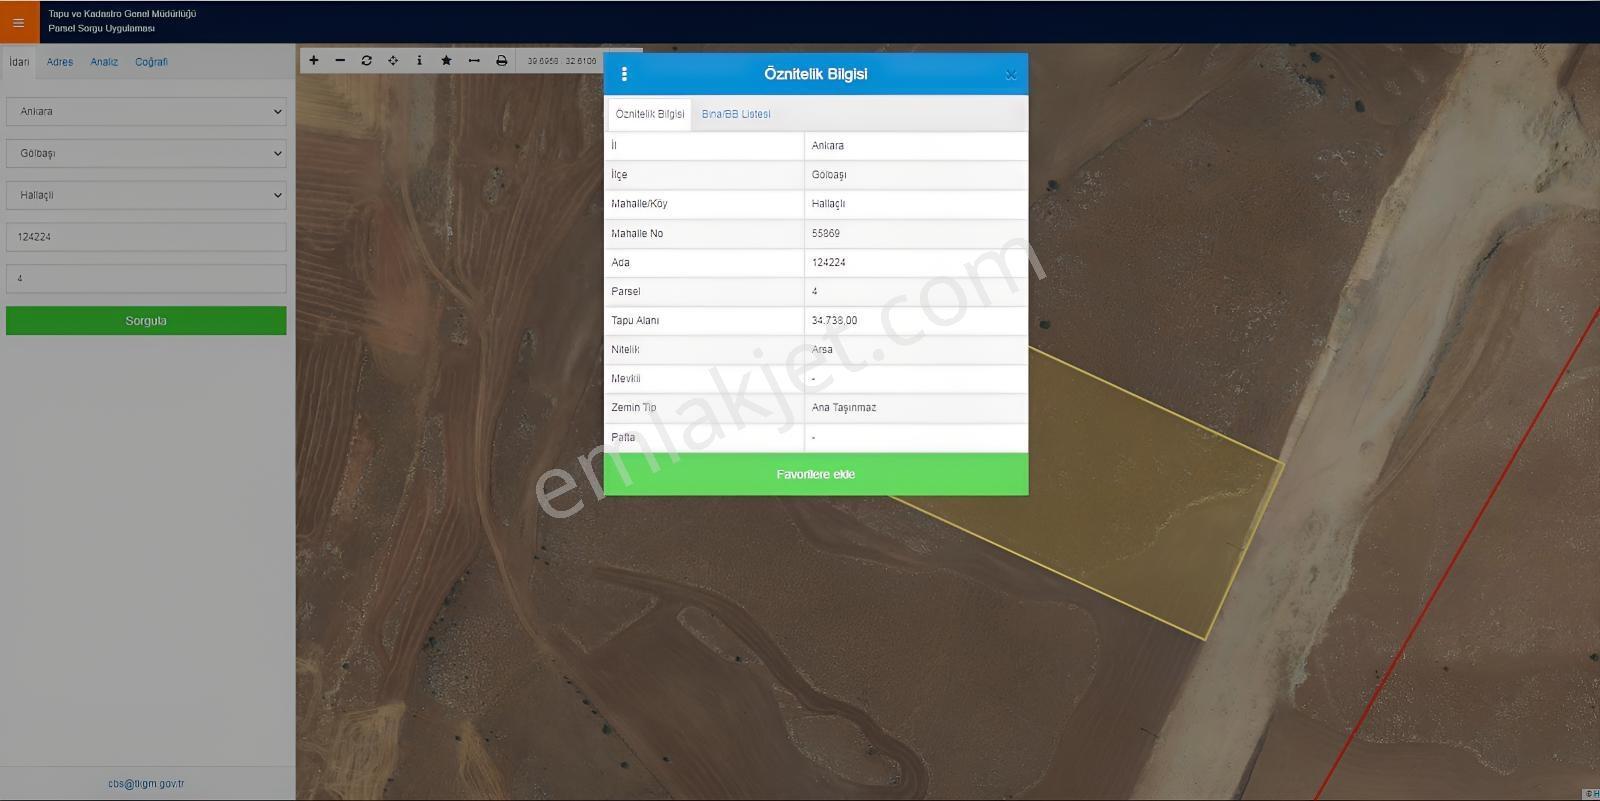Image resolution: width=1600 pixels, height=801 pixels.
Task: Switch to the İdari tab
Action: (x=19, y=62)
